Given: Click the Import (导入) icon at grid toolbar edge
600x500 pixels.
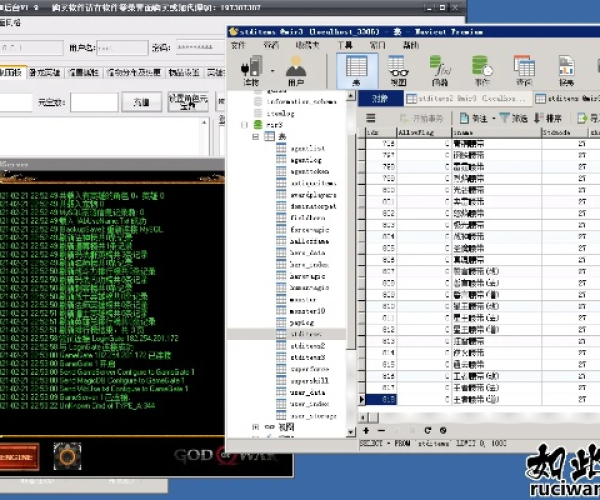Looking at the screenshot, I should [x=583, y=118].
